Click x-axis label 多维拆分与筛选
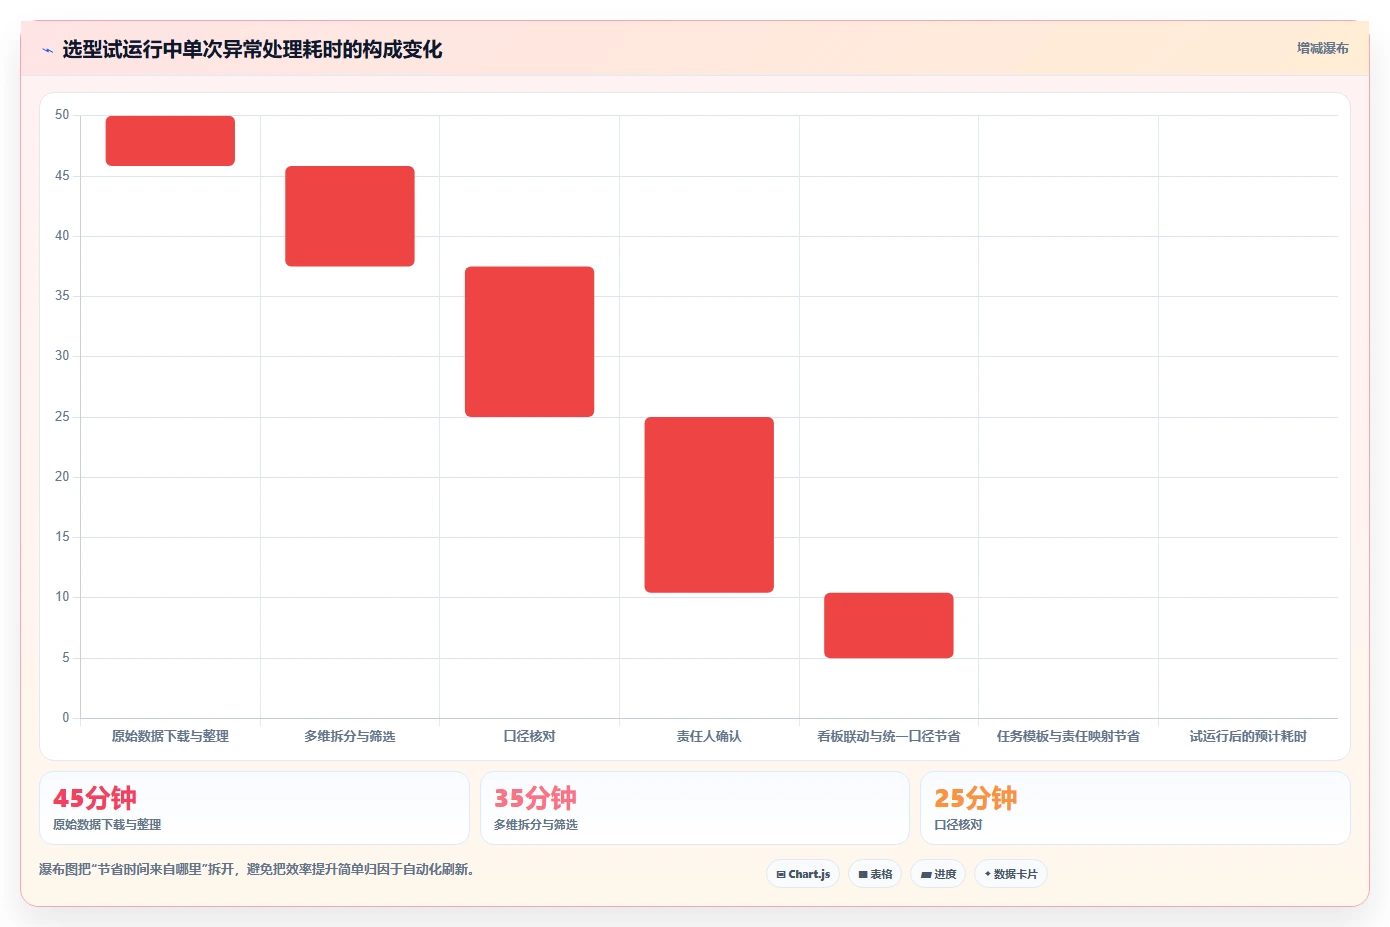The image size is (1390, 927). coord(350,736)
